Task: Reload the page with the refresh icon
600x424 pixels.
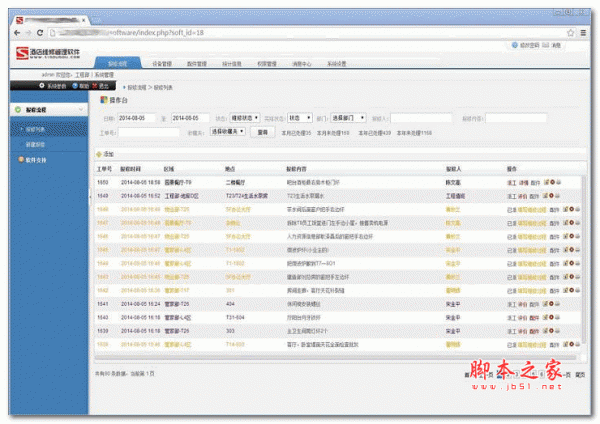Action: (x=40, y=33)
